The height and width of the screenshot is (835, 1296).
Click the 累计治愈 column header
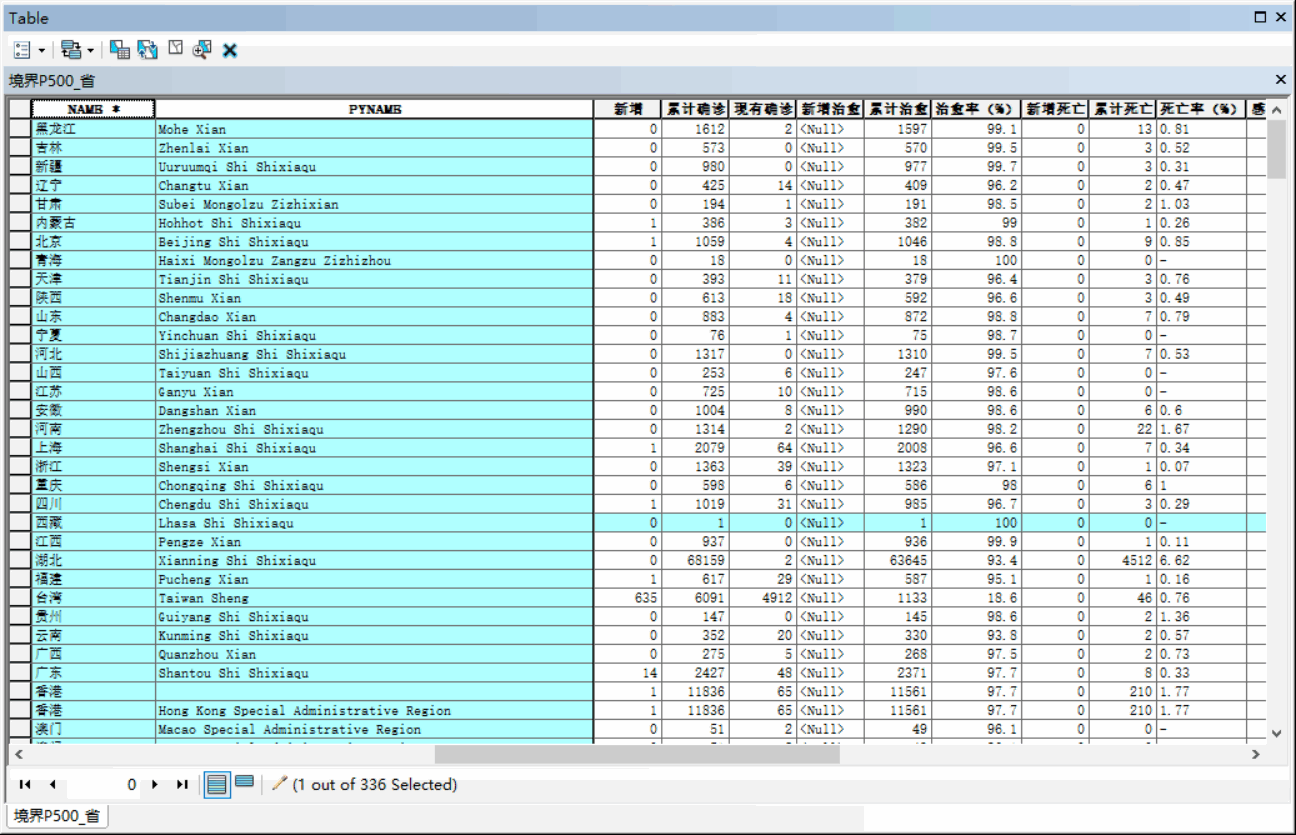[898, 109]
